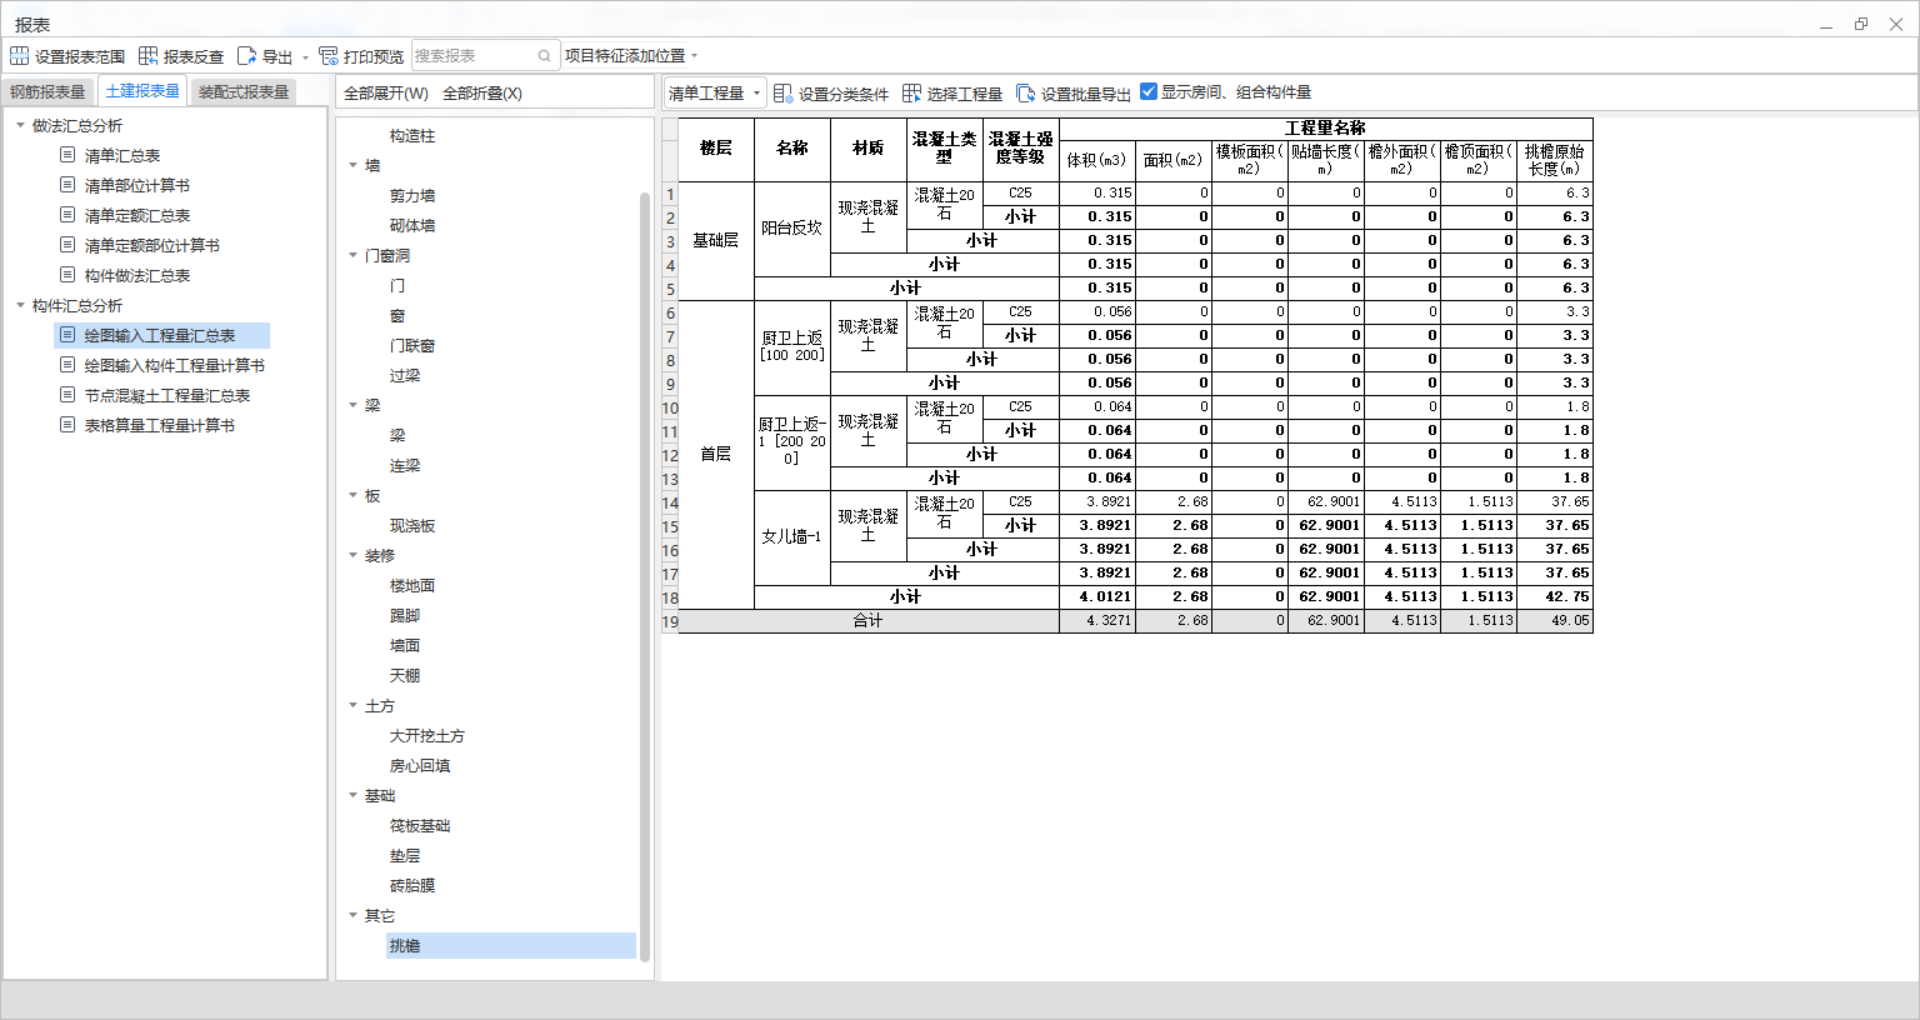The width and height of the screenshot is (1920, 1020).
Task: Collapse the 做法汇总分析 tree group
Action: pyautogui.click(x=20, y=125)
